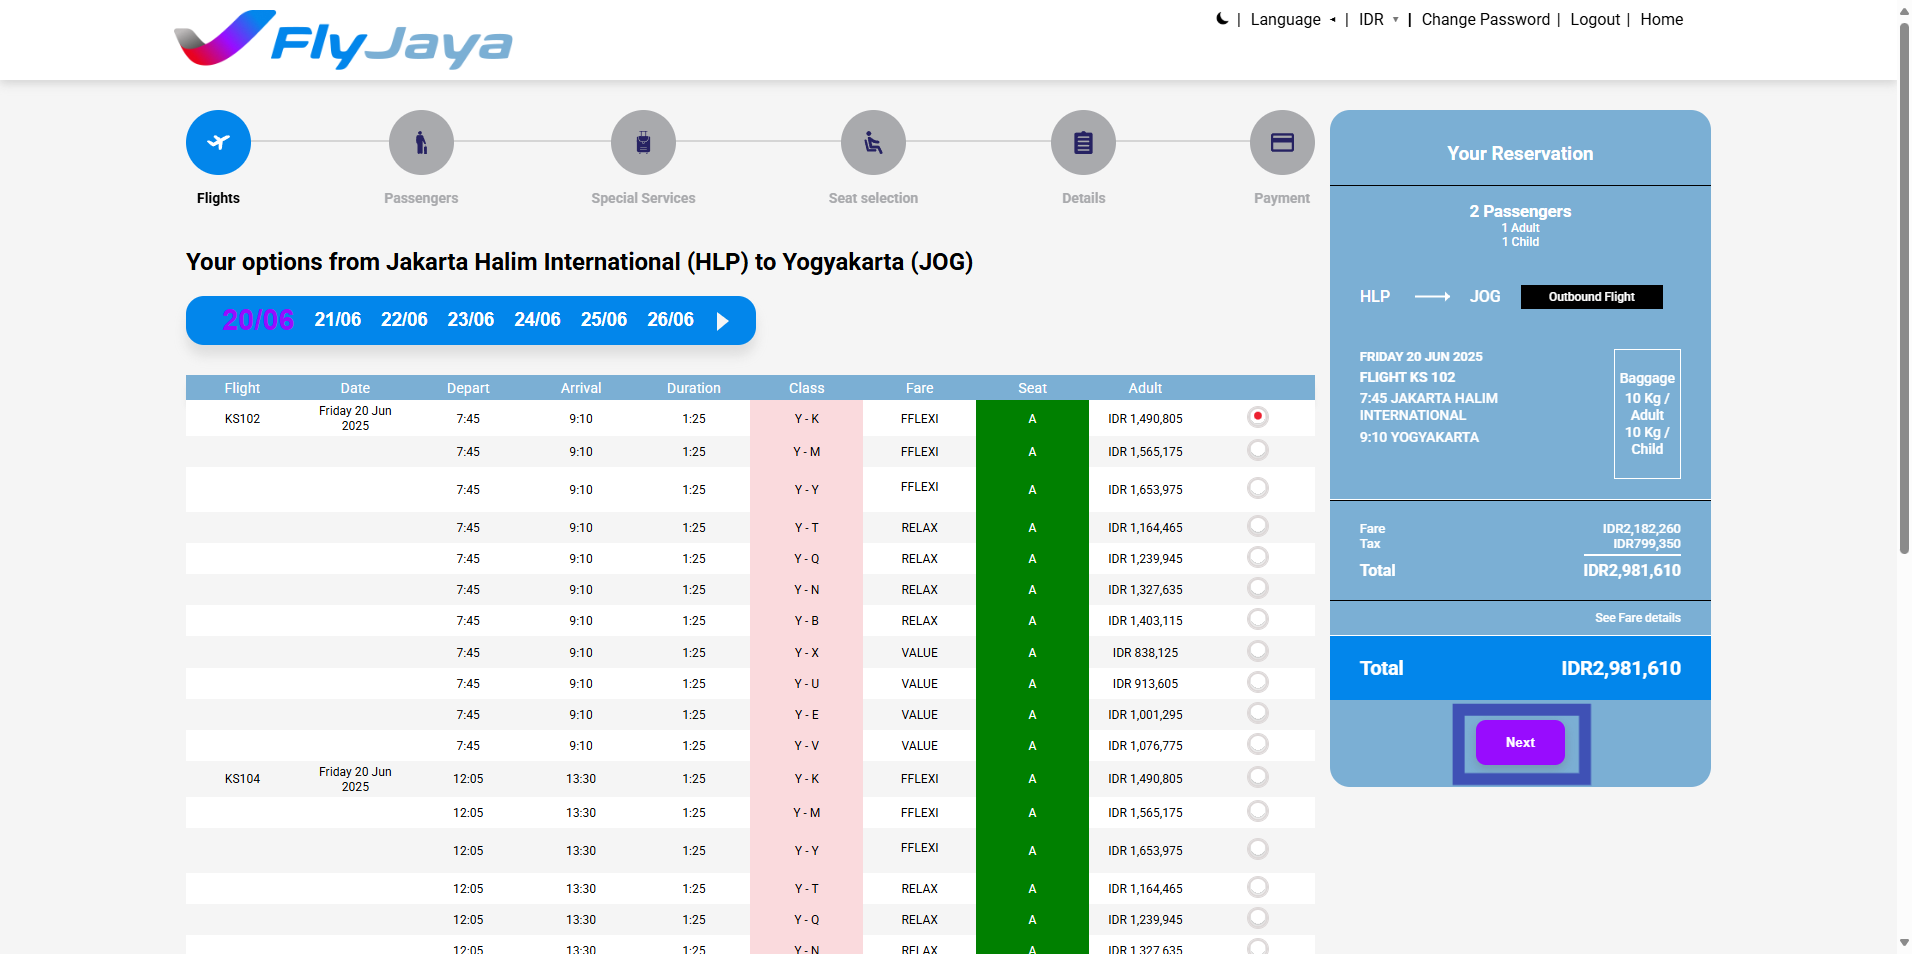Click the page vertical scrollbar
This screenshot has width=1912, height=954.
(x=1904, y=288)
